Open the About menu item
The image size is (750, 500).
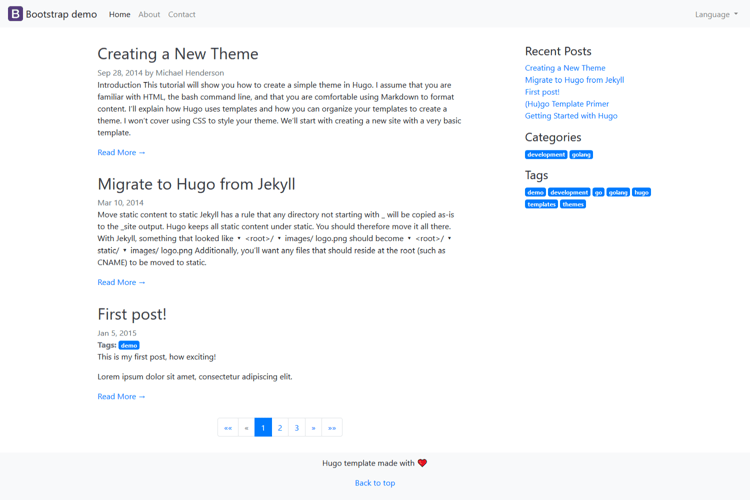(x=149, y=14)
